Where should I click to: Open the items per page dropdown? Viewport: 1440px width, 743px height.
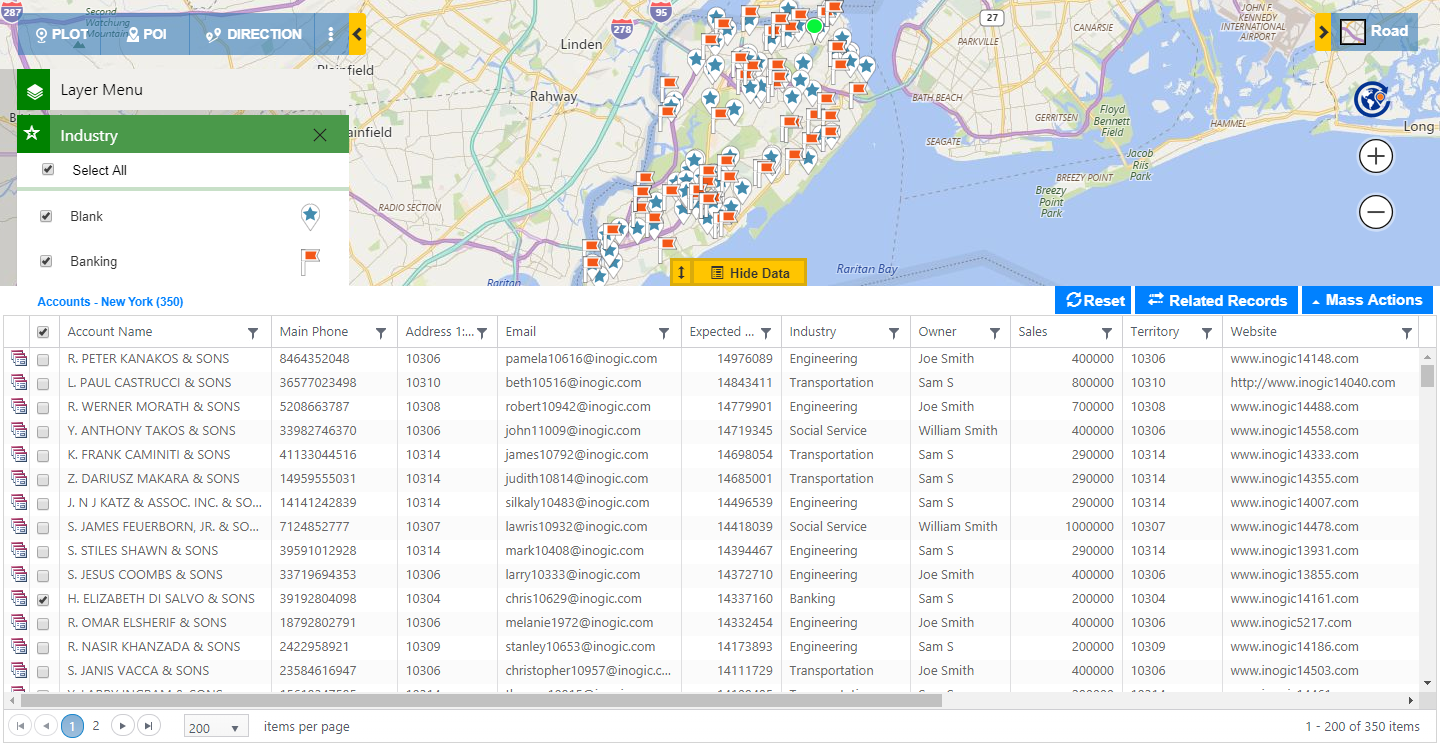pyautogui.click(x=216, y=727)
